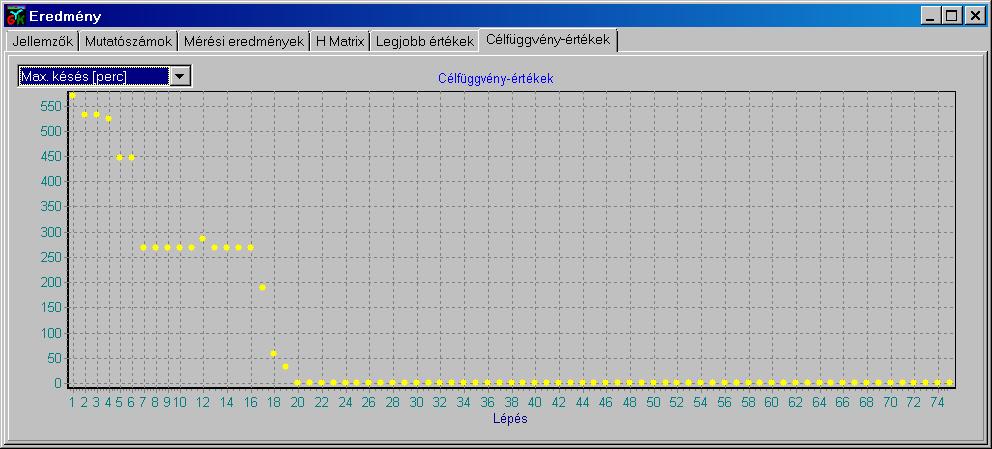The image size is (992, 449).
Task: Click the Eredmény window app icon
Action: [15, 16]
